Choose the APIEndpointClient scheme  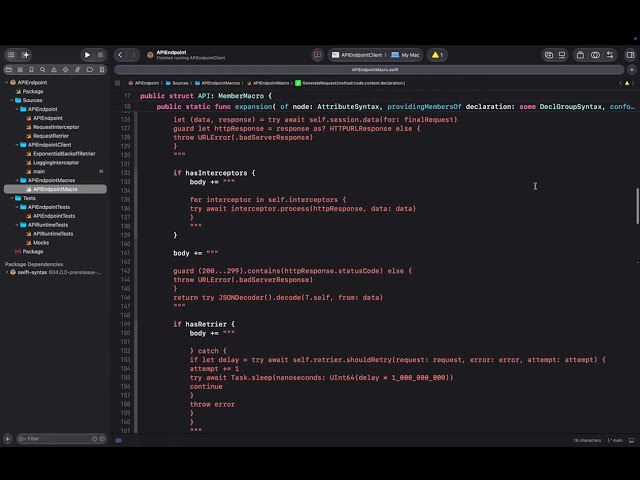(x=357, y=55)
